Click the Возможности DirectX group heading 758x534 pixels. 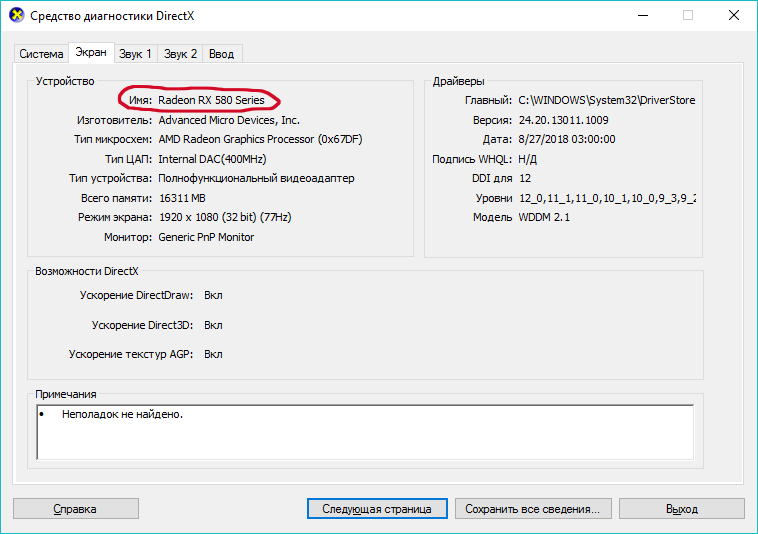coord(87,271)
